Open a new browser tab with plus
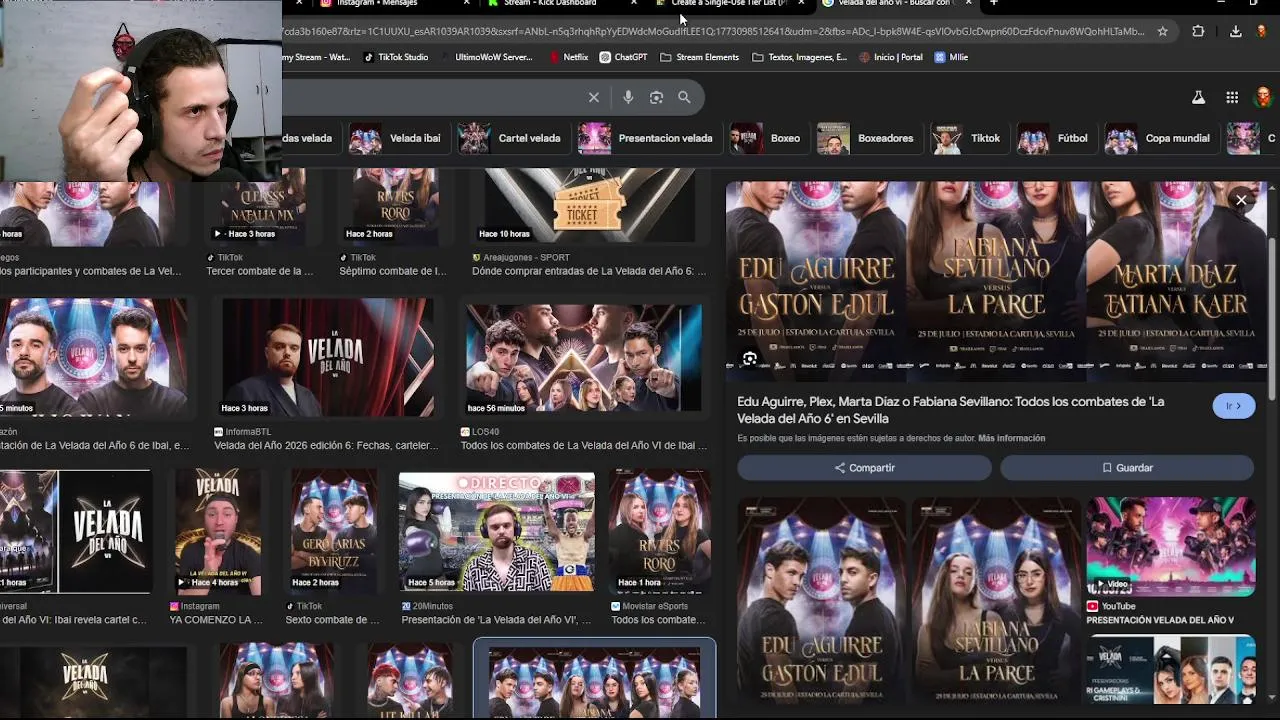1280x720 pixels. coord(993,3)
